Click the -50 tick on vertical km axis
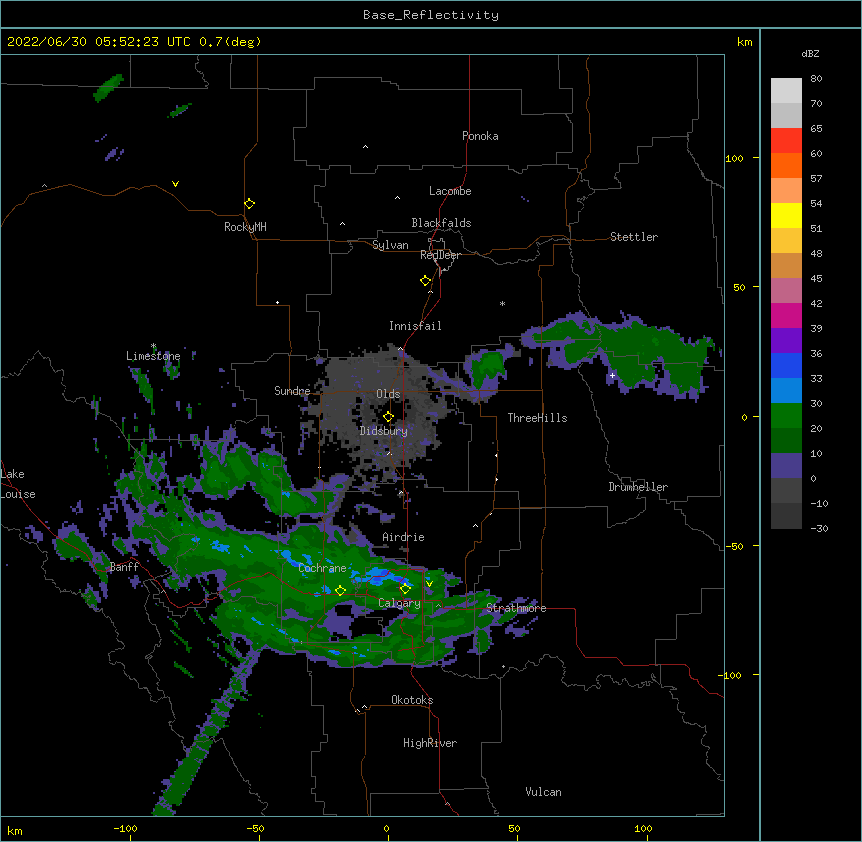This screenshot has width=862, height=842. tap(734, 546)
